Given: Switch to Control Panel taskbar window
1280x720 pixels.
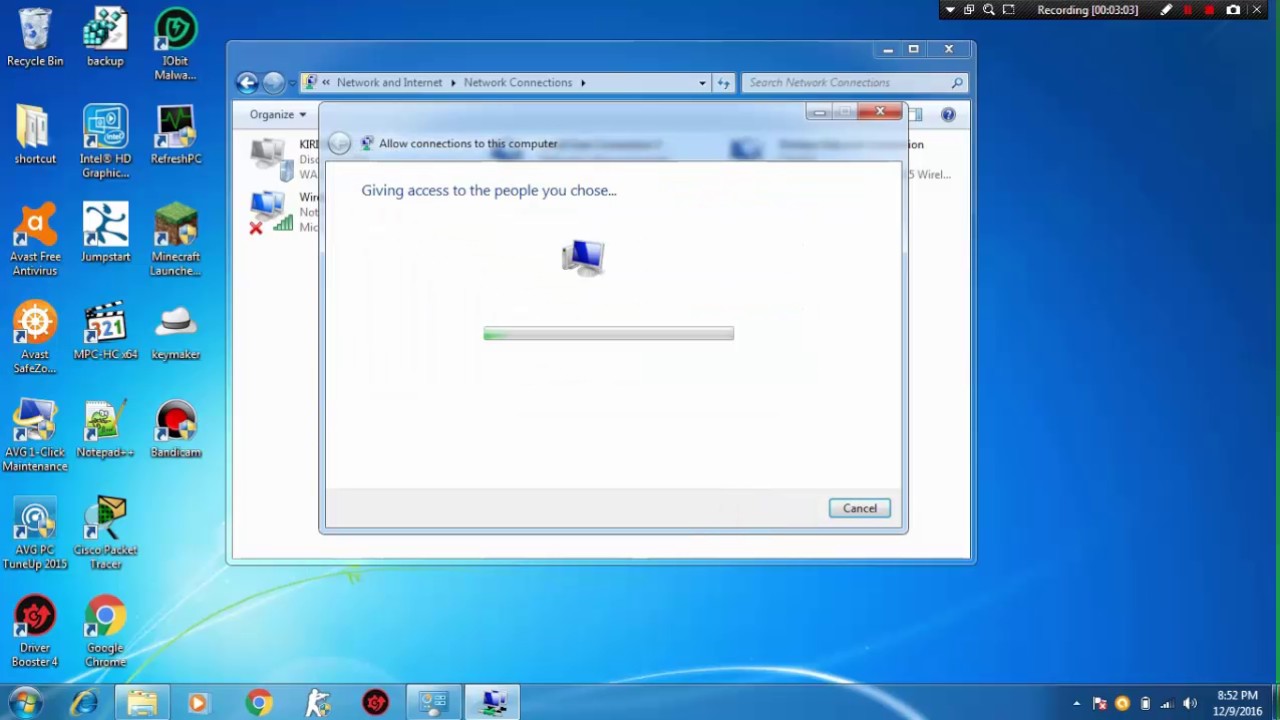Looking at the screenshot, I should 433,703.
